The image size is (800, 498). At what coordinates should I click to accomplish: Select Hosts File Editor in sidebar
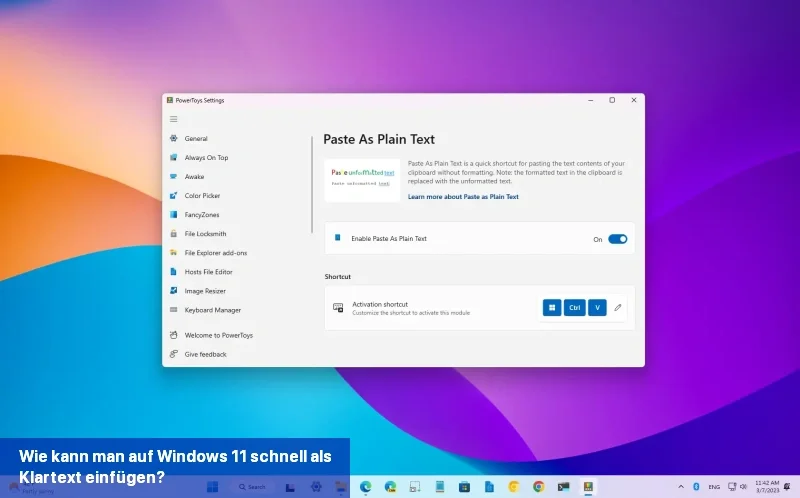click(x=208, y=272)
